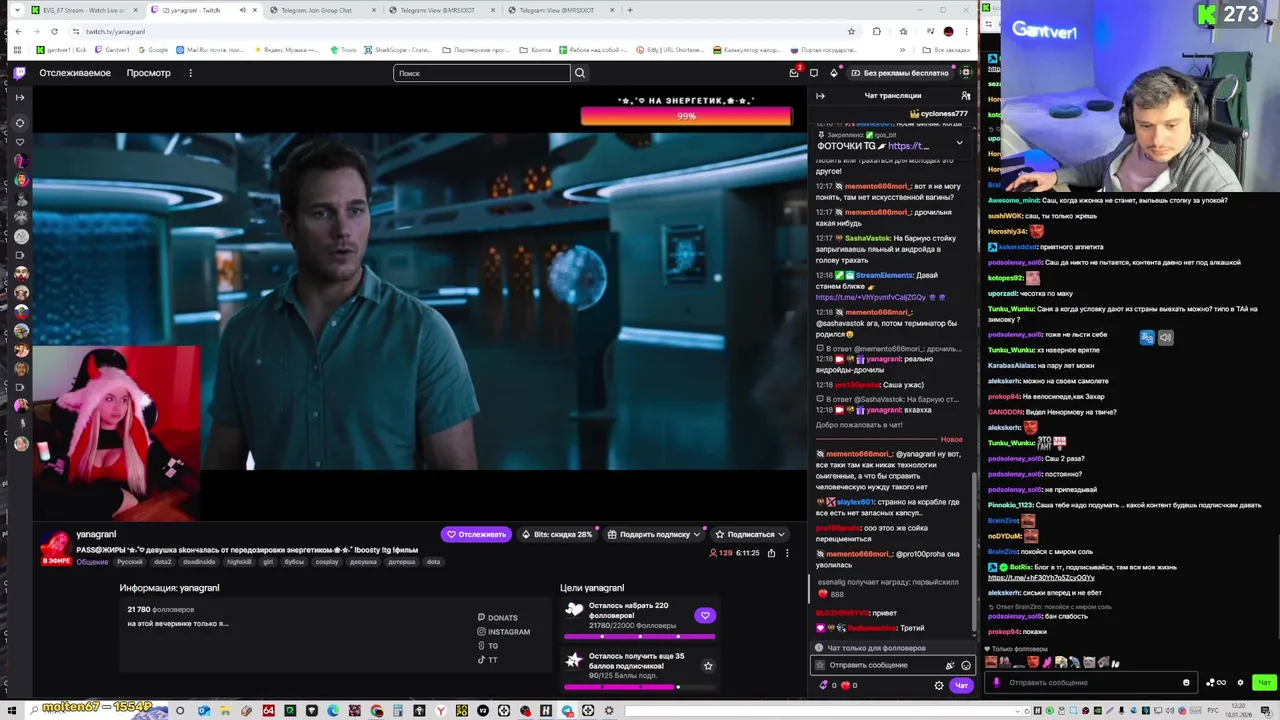Open a new browser tab with plus
Screen dimensions: 1280x720
(629, 10)
